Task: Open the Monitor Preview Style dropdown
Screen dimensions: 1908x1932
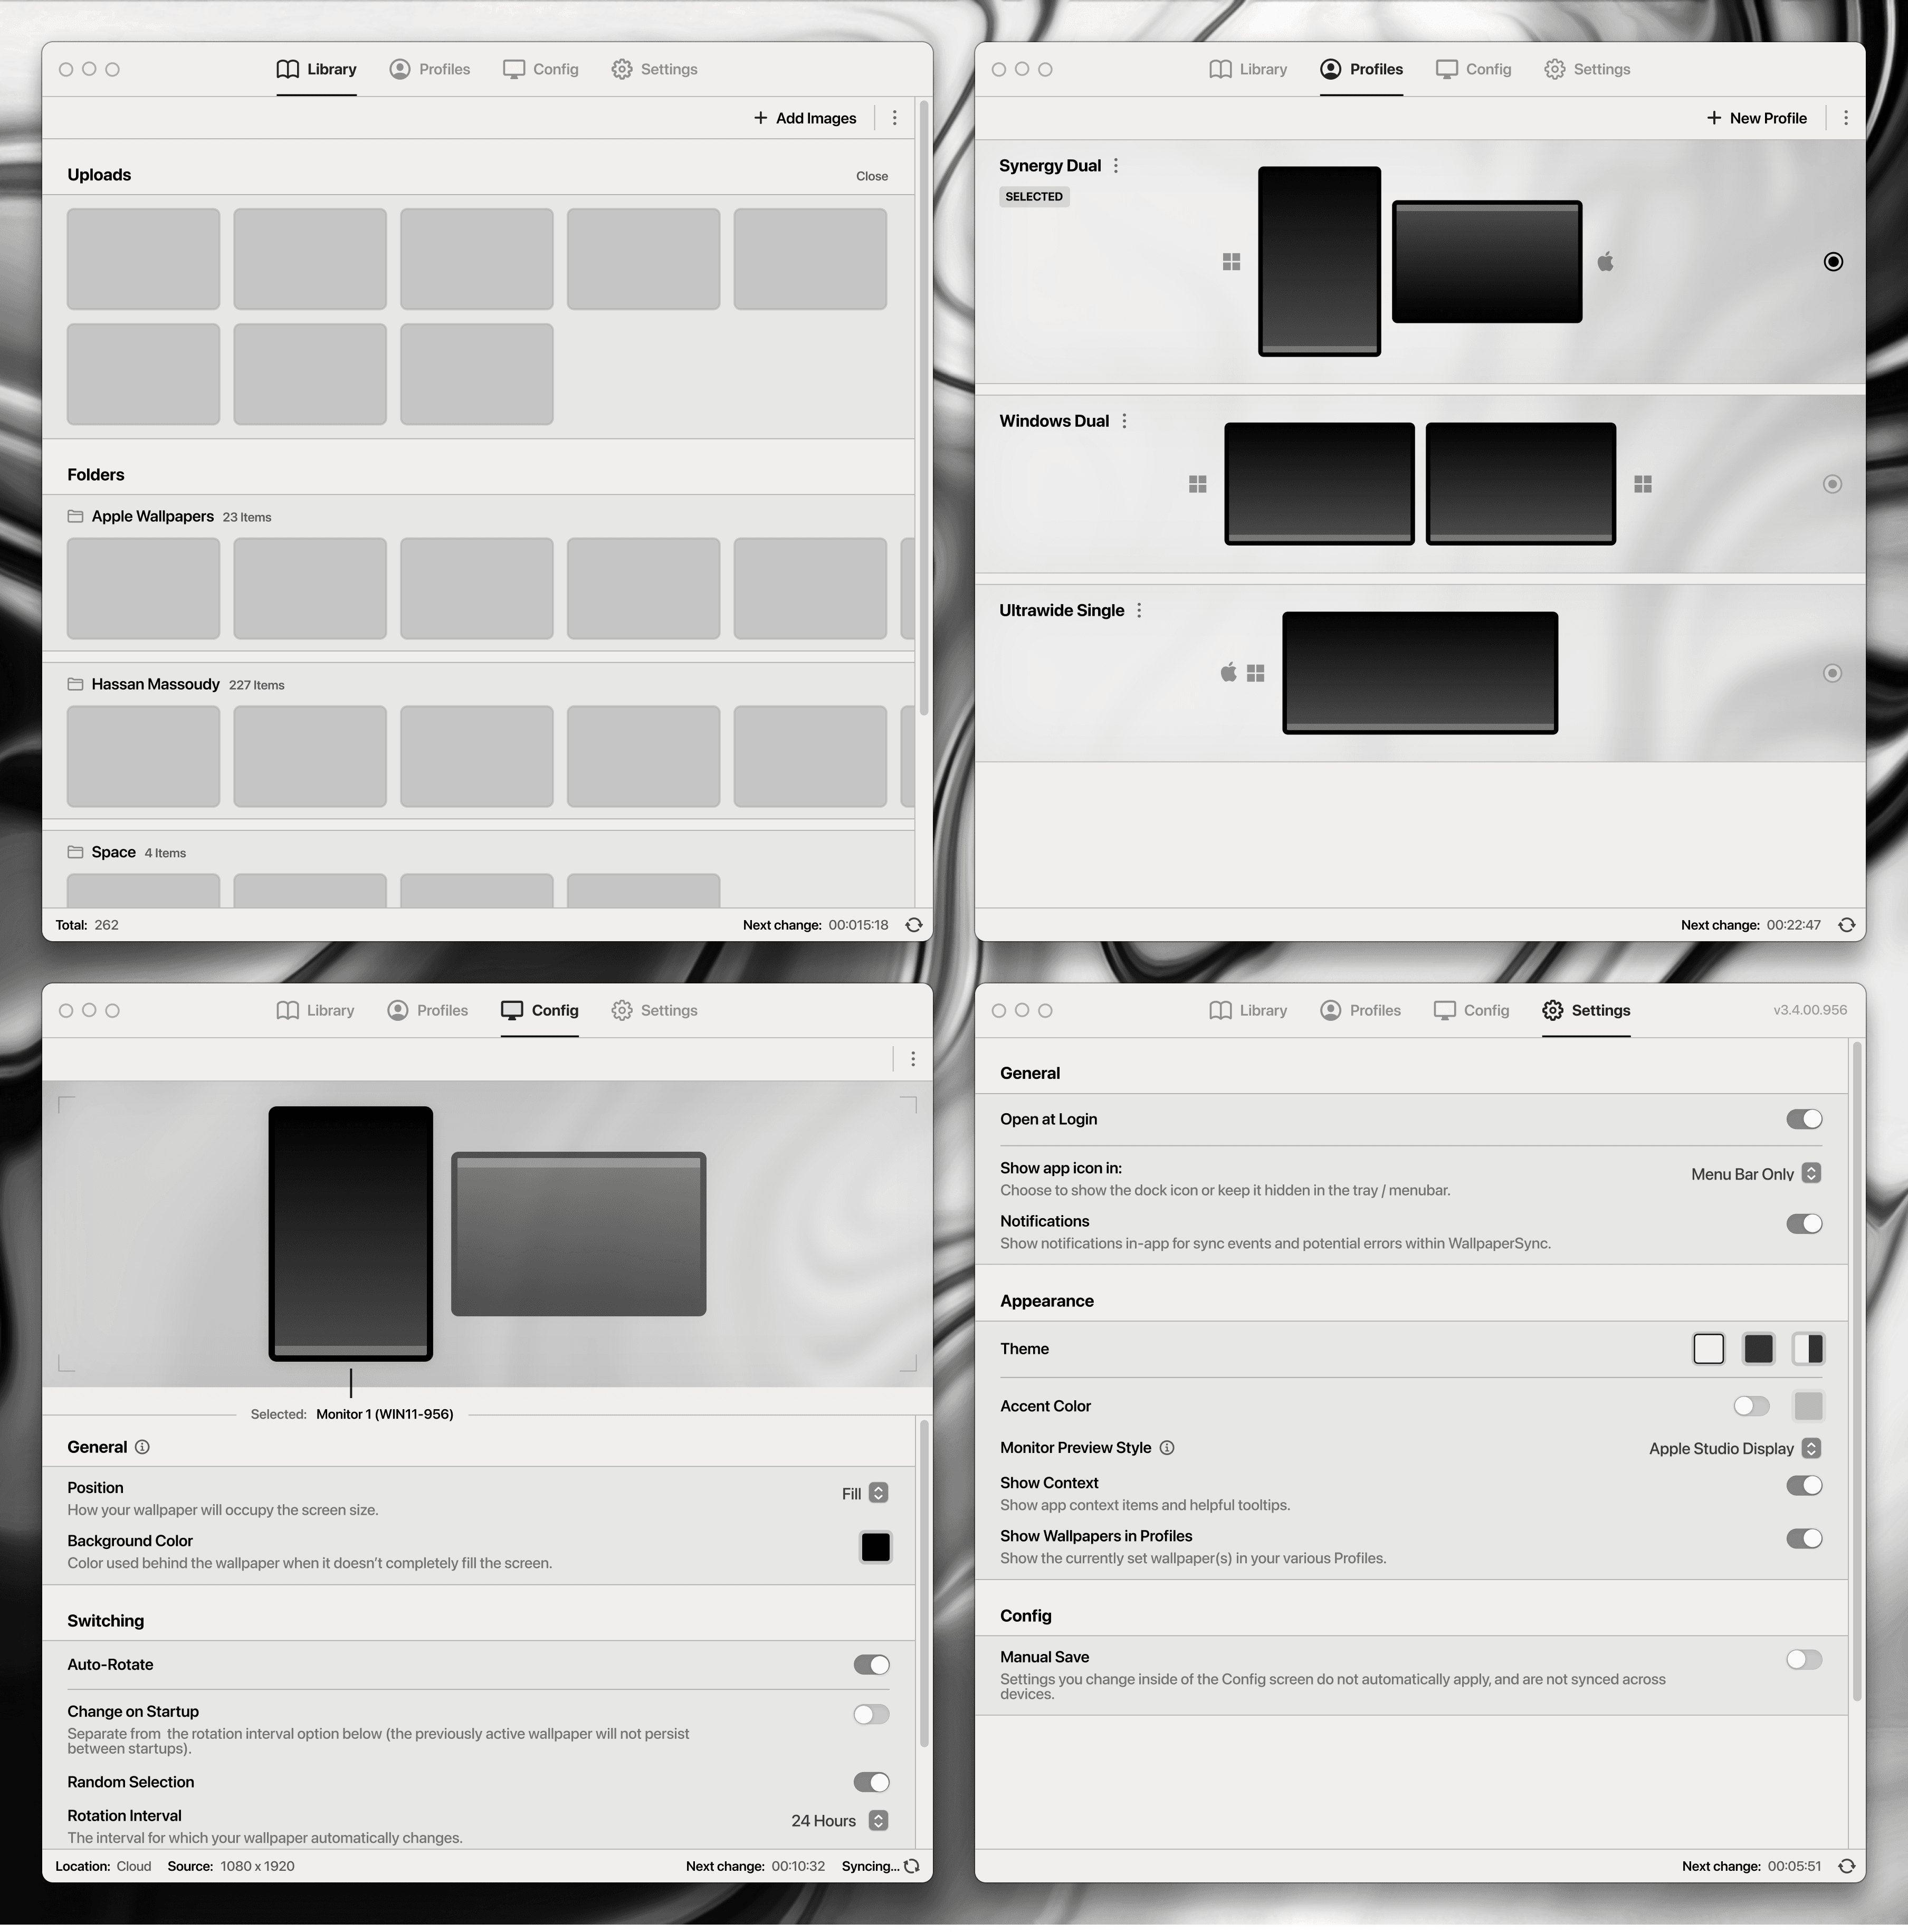Action: (x=1810, y=1448)
